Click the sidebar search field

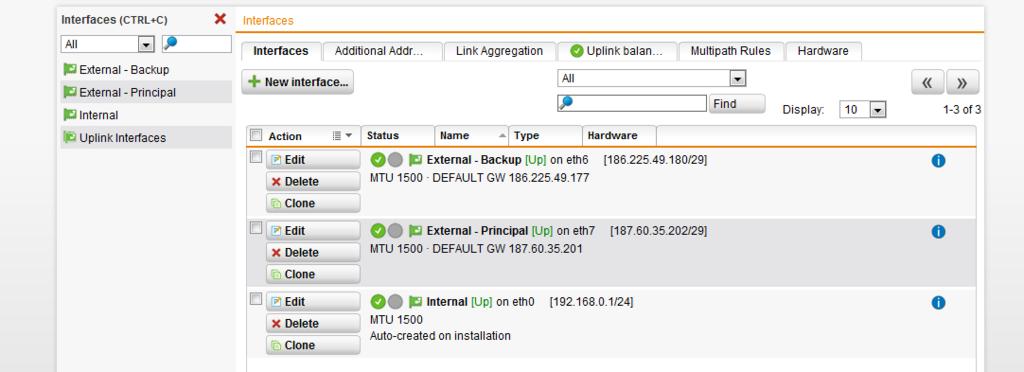click(197, 44)
